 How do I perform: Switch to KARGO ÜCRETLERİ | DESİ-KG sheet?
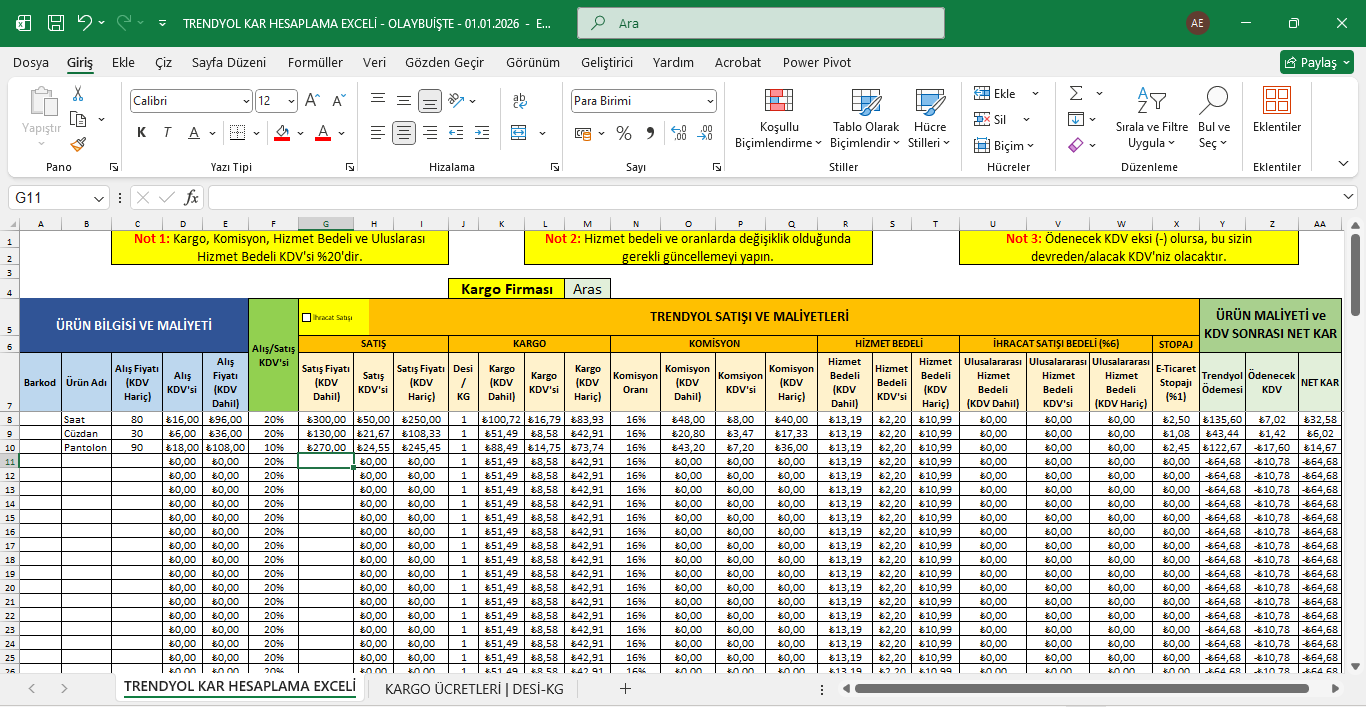pyautogui.click(x=474, y=688)
